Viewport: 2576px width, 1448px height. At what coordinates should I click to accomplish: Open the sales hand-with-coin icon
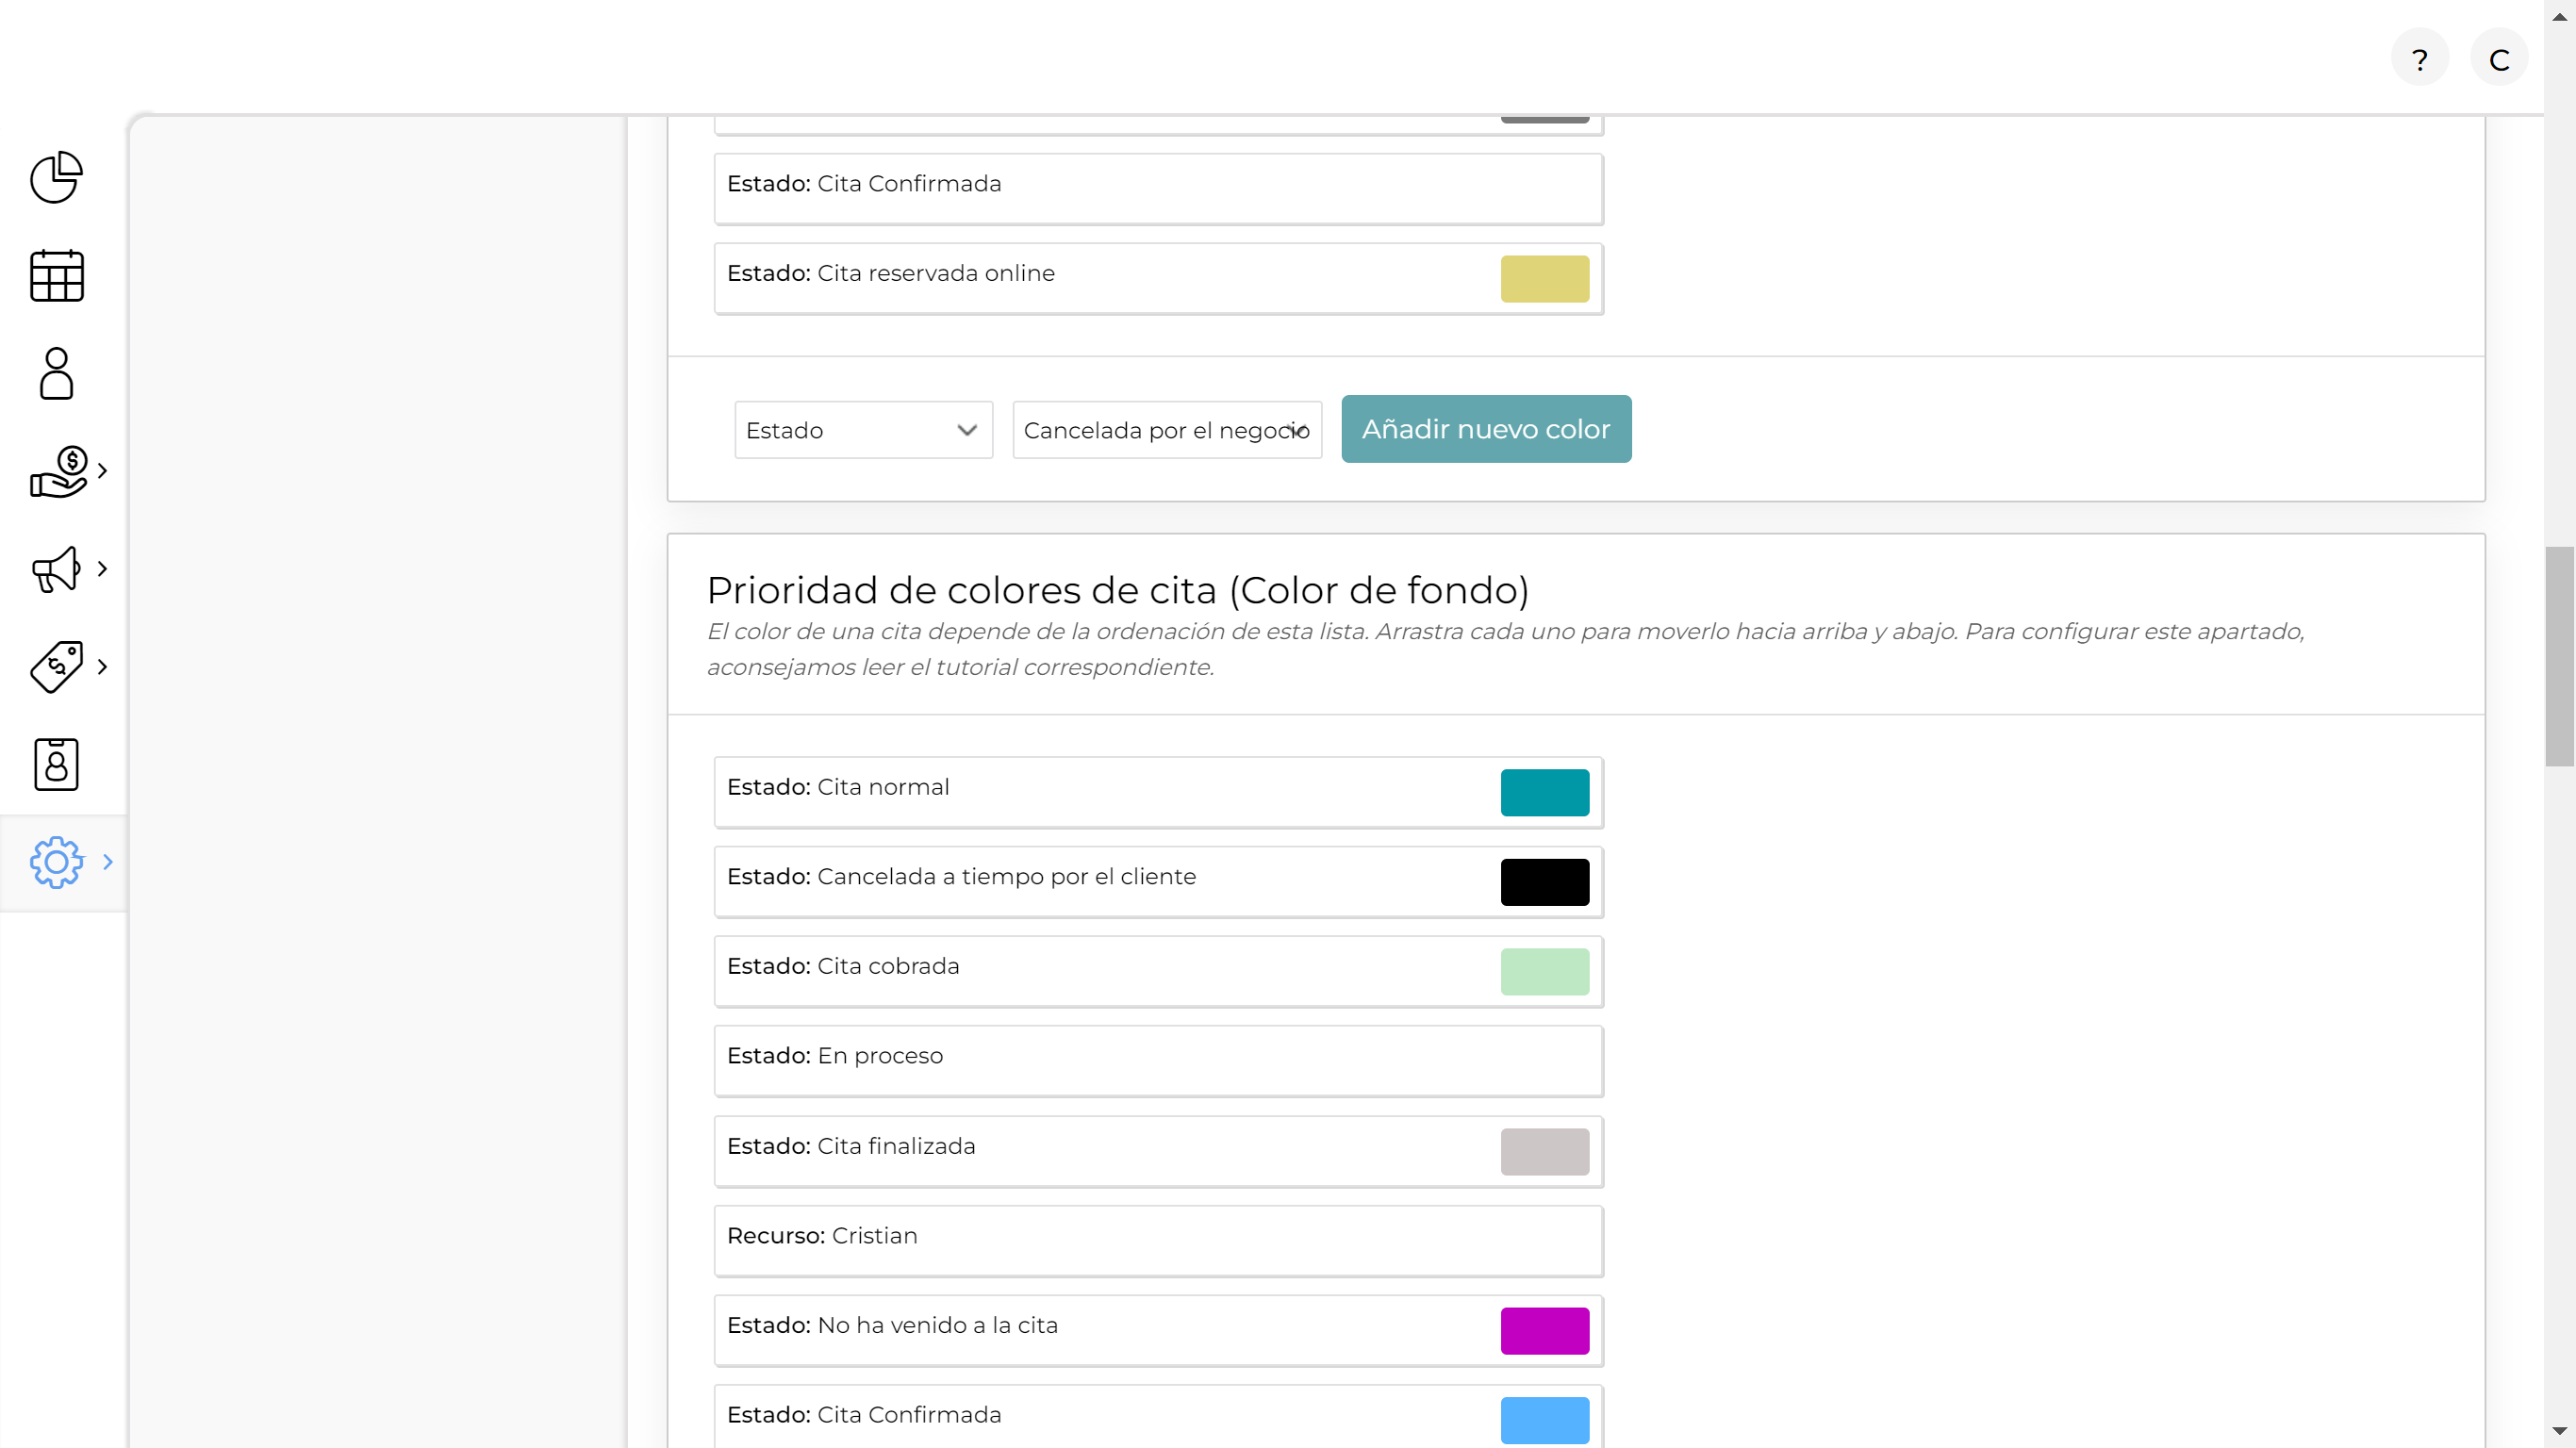(x=58, y=471)
